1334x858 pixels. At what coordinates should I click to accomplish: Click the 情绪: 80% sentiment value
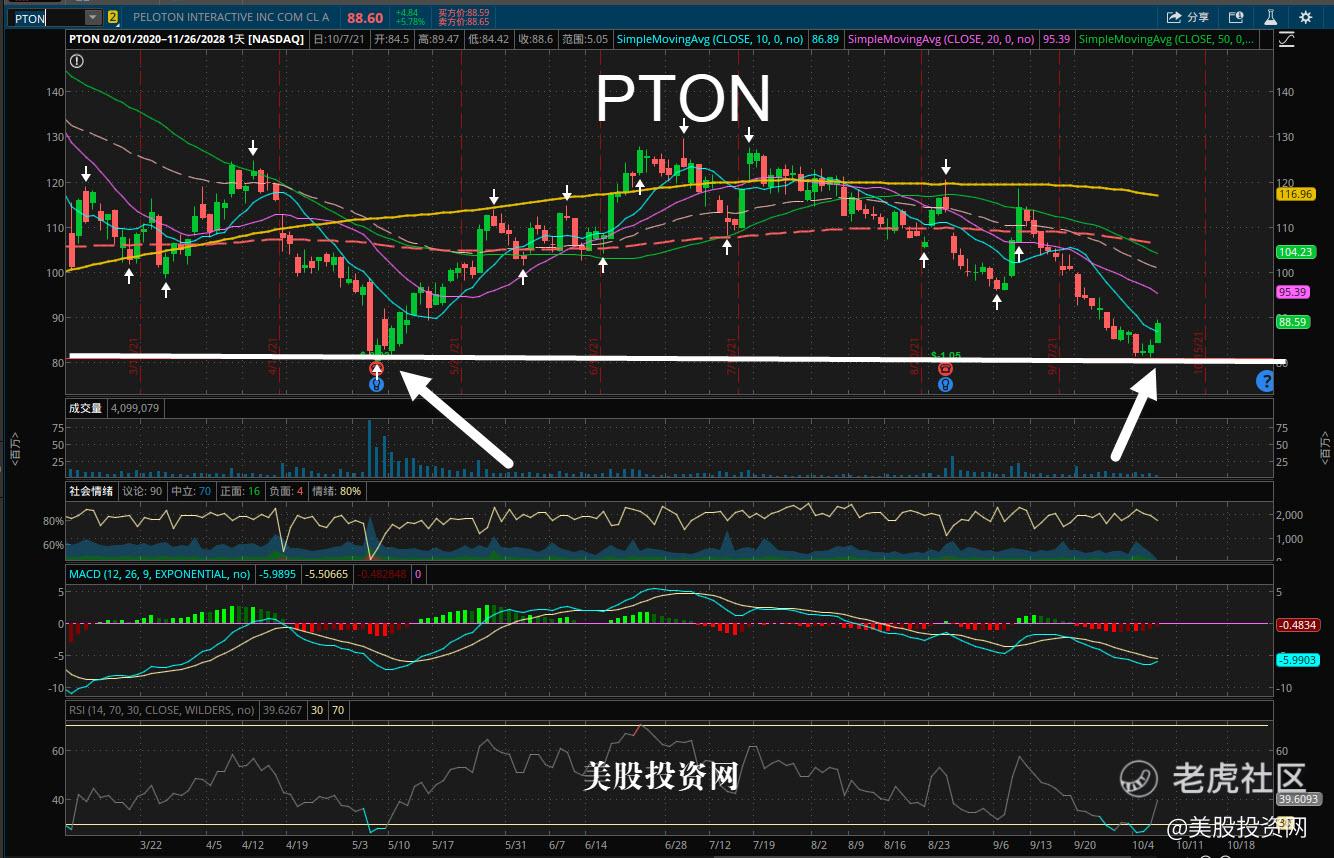point(337,491)
